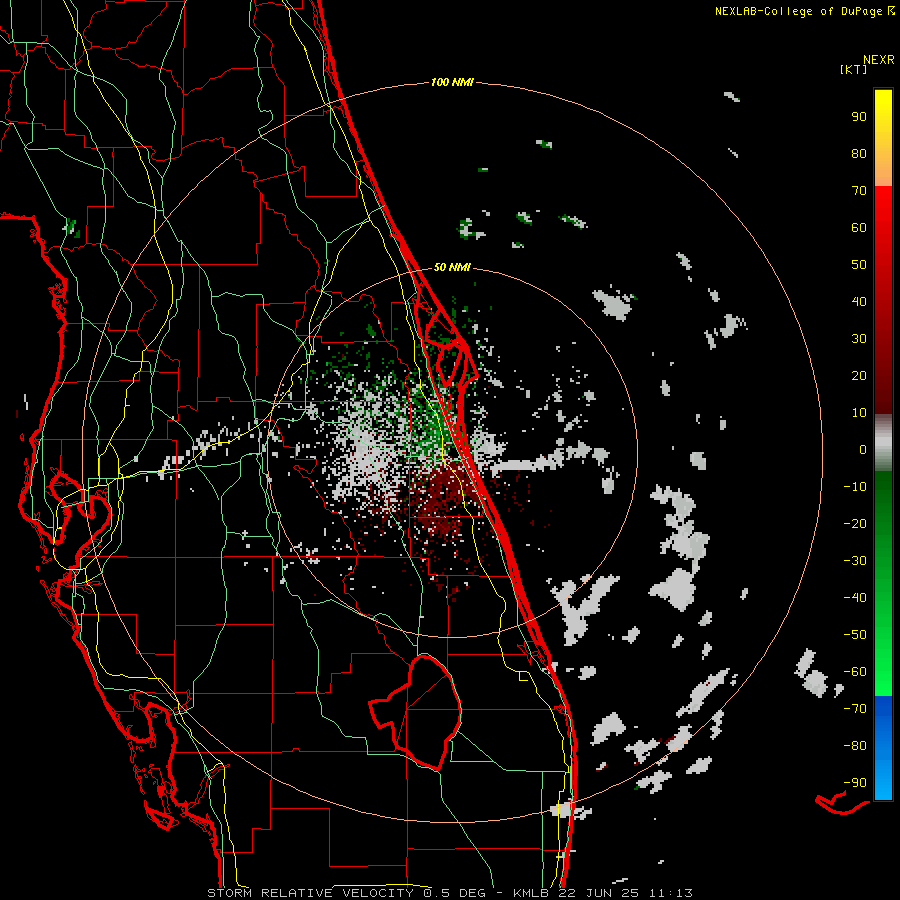Click "0.5 DEG" elevation in the caption
The width and height of the screenshot is (900, 900).
pos(455,893)
